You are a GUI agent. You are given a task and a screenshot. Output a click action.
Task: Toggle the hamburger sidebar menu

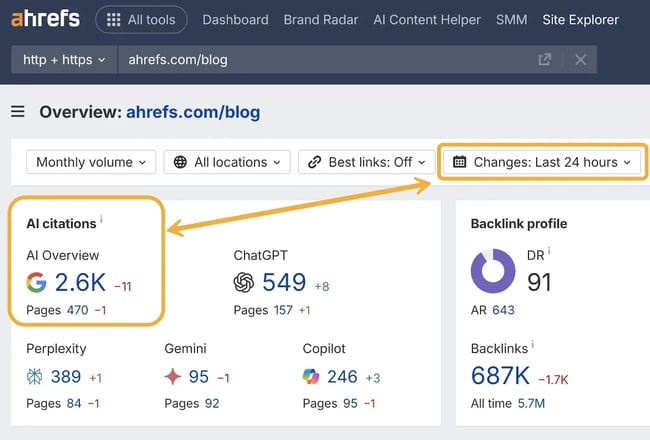tap(17, 112)
